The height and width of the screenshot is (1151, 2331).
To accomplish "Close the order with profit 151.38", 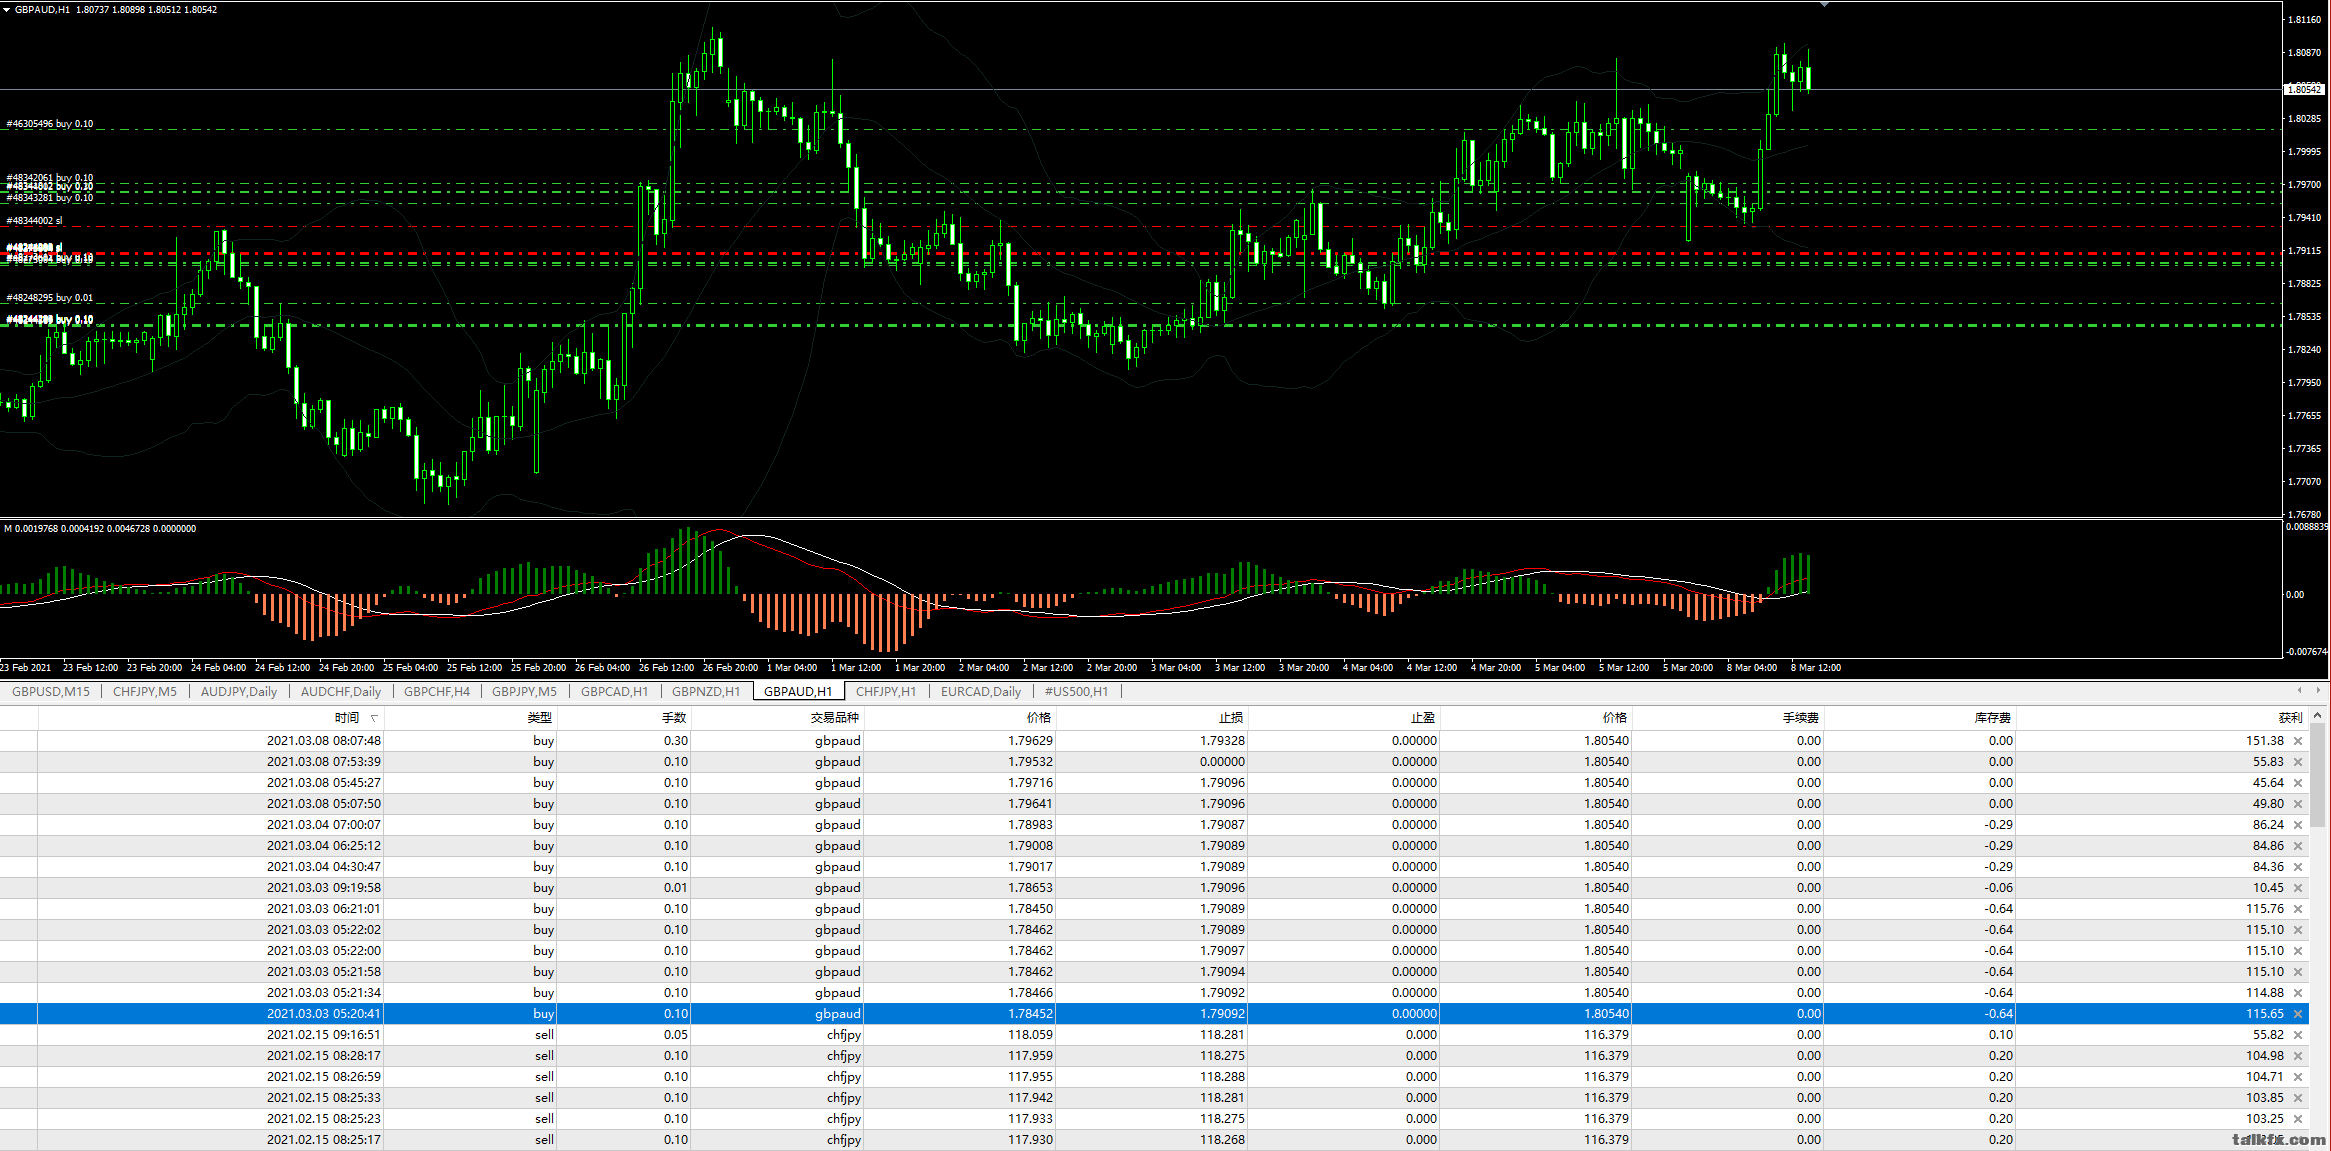I will 2298,741.
